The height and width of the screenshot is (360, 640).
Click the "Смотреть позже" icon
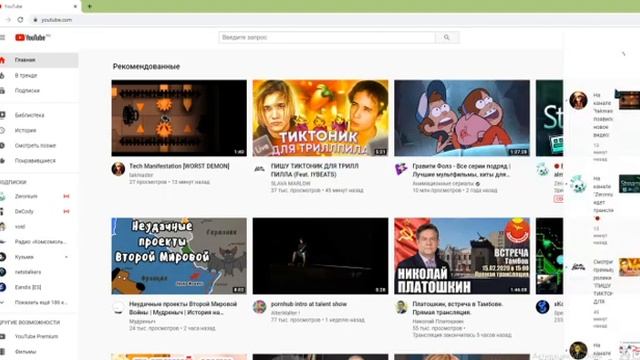(2, 145)
